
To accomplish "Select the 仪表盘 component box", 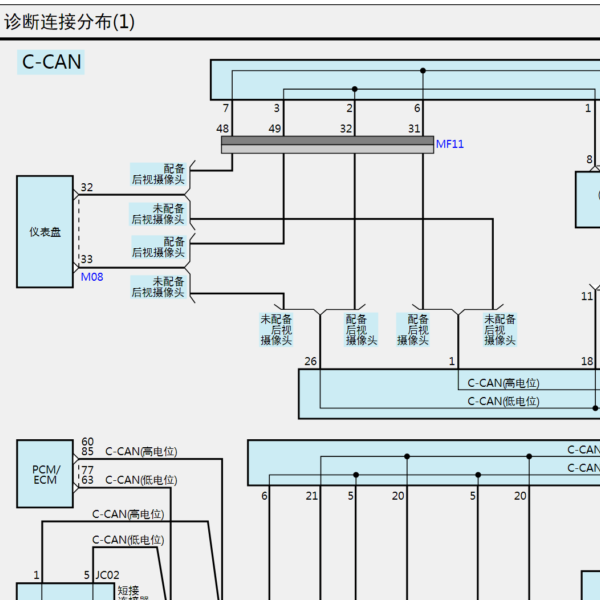I will (45, 232).
